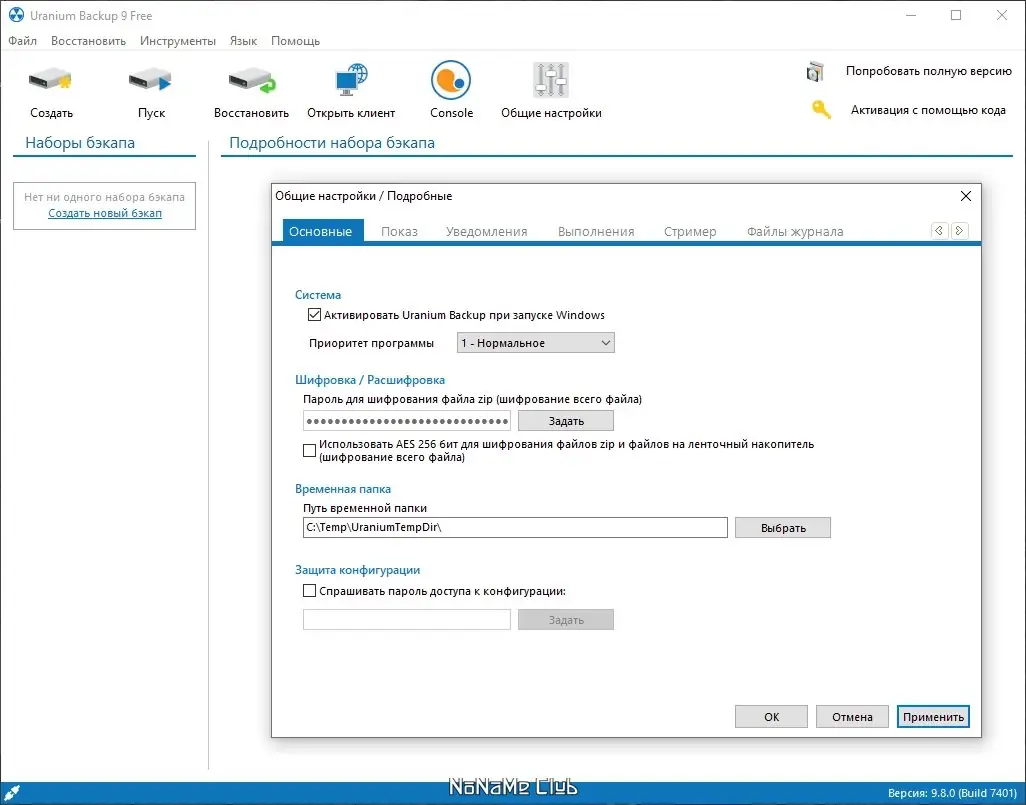The width and height of the screenshot is (1026, 805).
Task: Toggle Активировать Uranium Backup при запуске Windows
Action: tap(314, 315)
